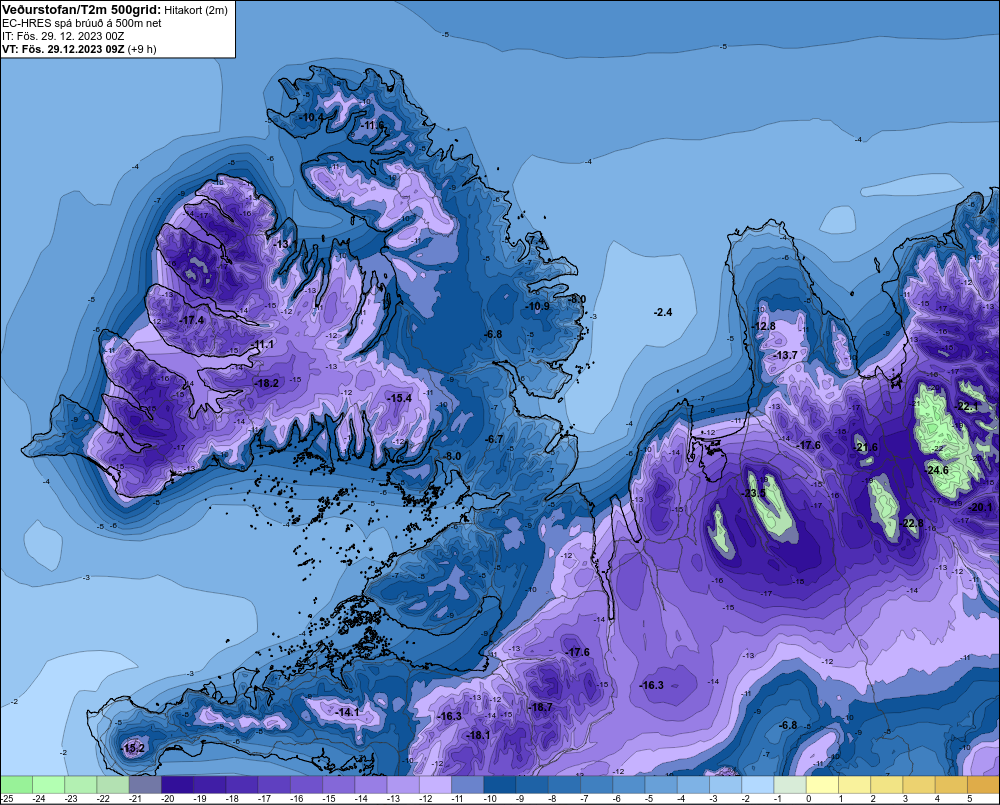Click the '-22.8' temperature value on map
The width and height of the screenshot is (1000, 805).
click(911, 523)
